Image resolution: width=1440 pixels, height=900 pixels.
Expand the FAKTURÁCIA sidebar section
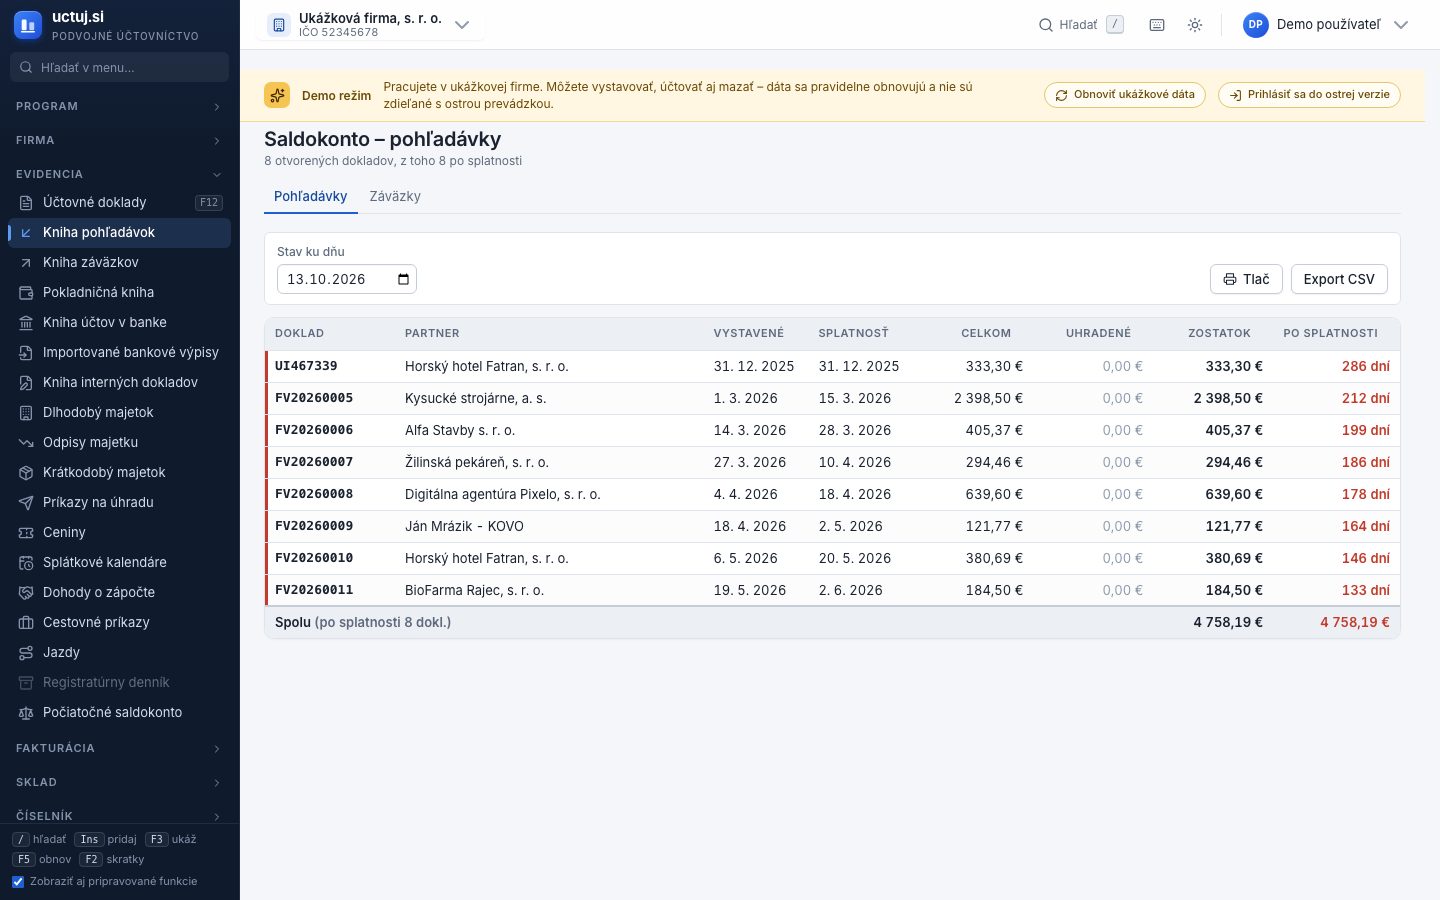pos(119,748)
